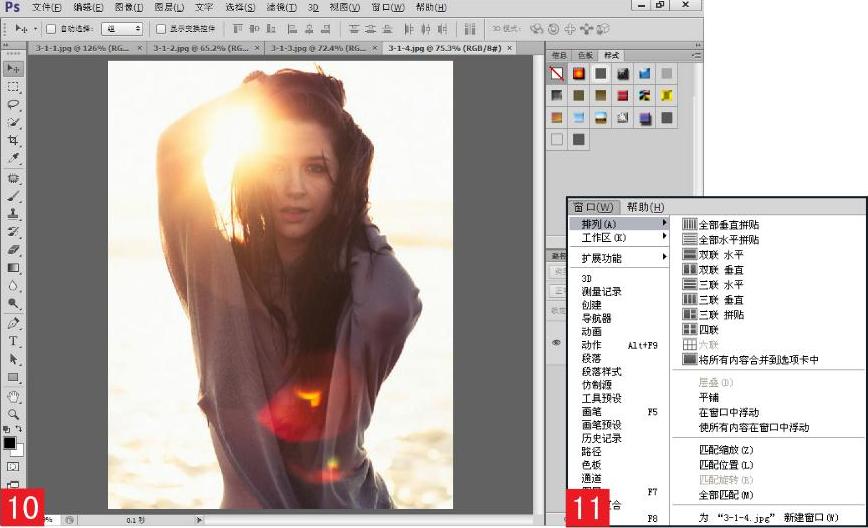This screenshot has width=868, height=528.
Task: Open the 文件(F) menu
Action: 46,7
